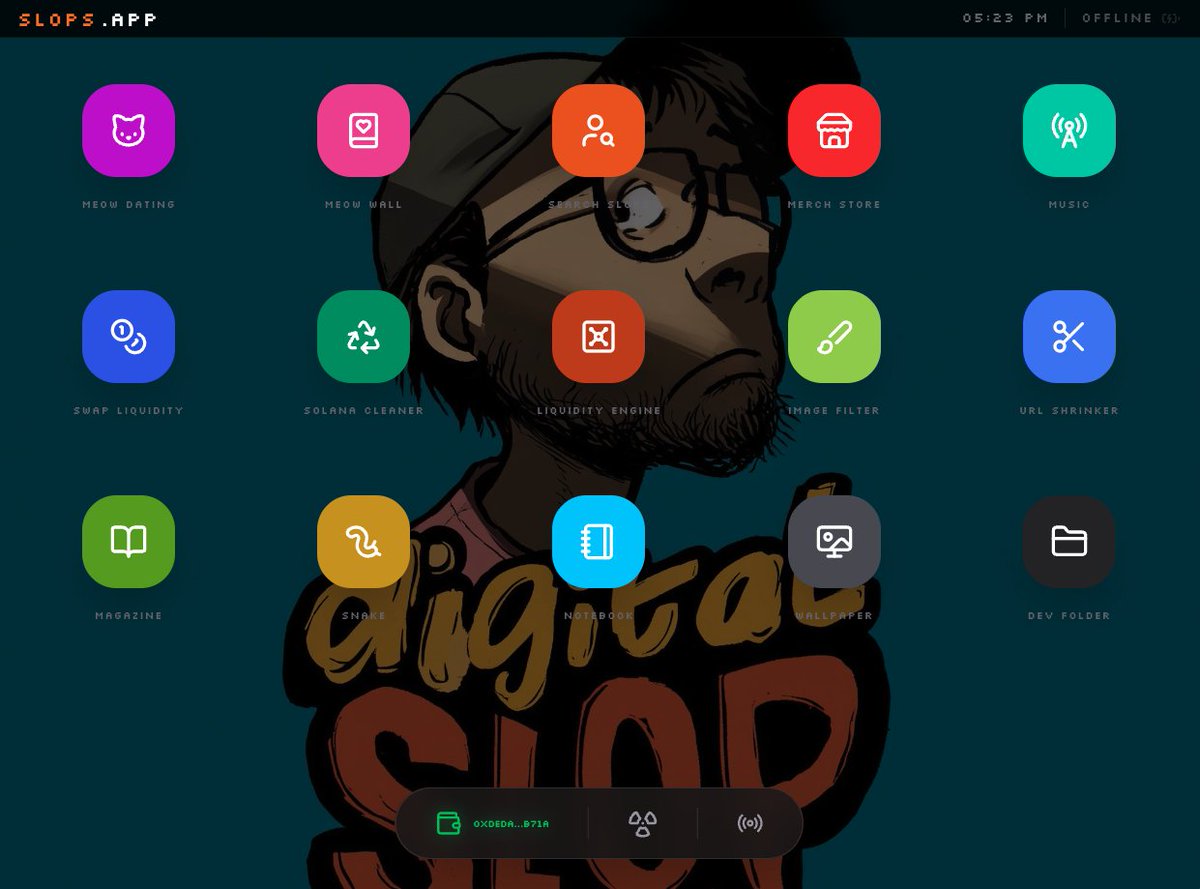Screen dimensions: 1200x889
Task: Click the 0XDEDA...B71A wallet address
Action: (x=511, y=824)
